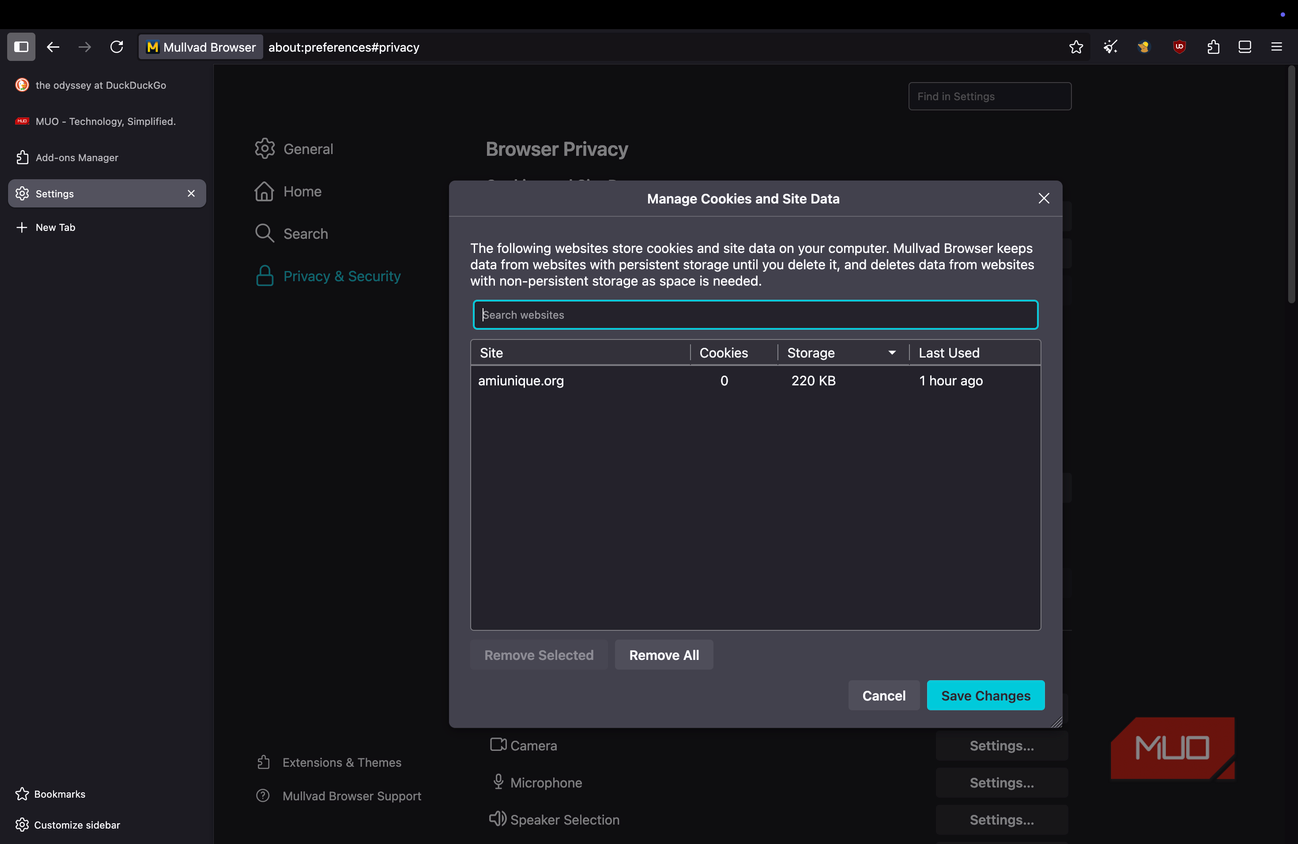Toggle the sidebar icon in the toolbar

coord(21,47)
